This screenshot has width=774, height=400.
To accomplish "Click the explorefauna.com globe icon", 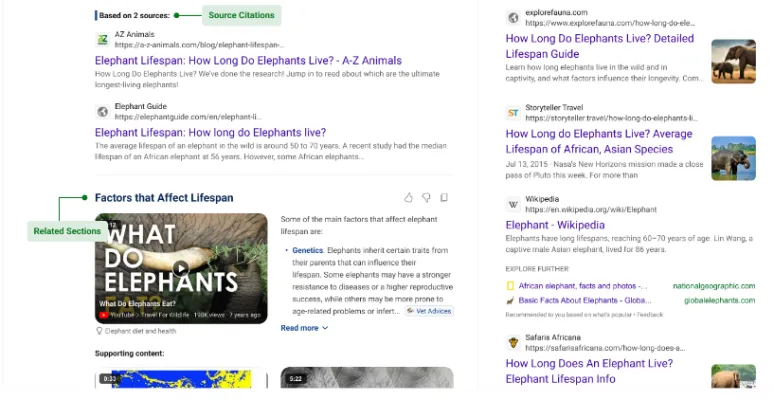I will [513, 17].
